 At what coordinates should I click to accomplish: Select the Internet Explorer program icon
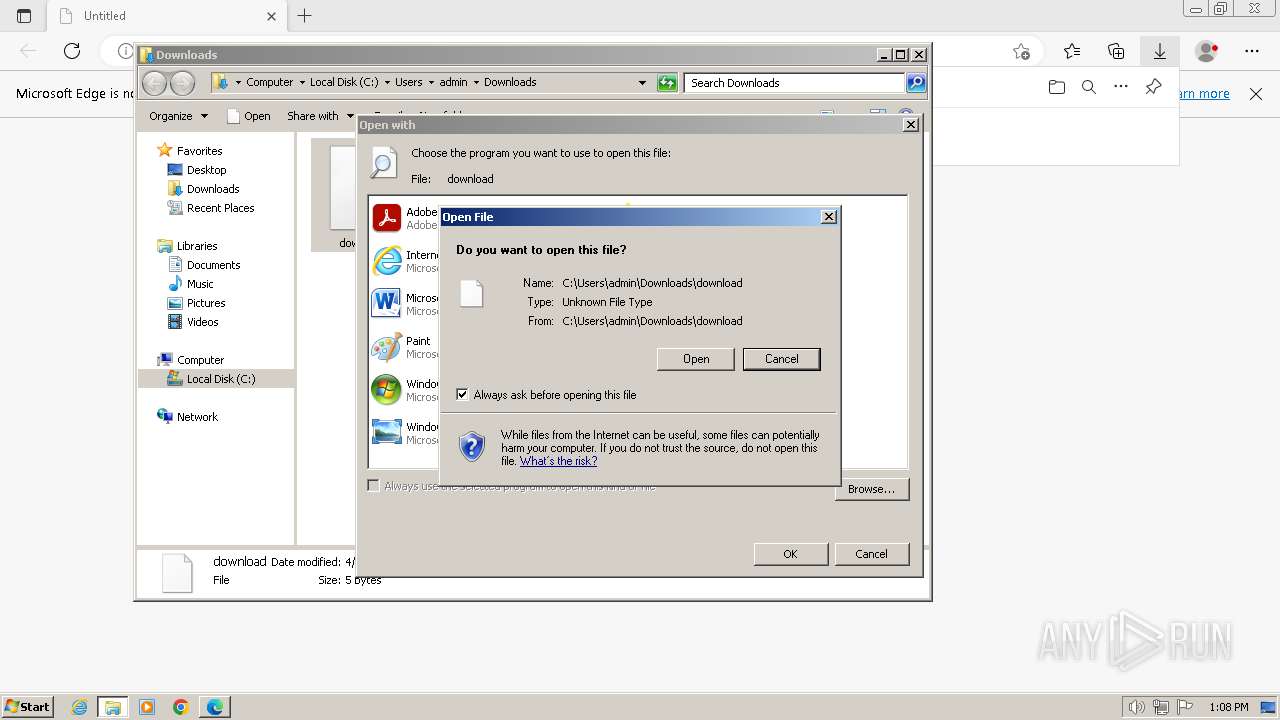(386, 261)
